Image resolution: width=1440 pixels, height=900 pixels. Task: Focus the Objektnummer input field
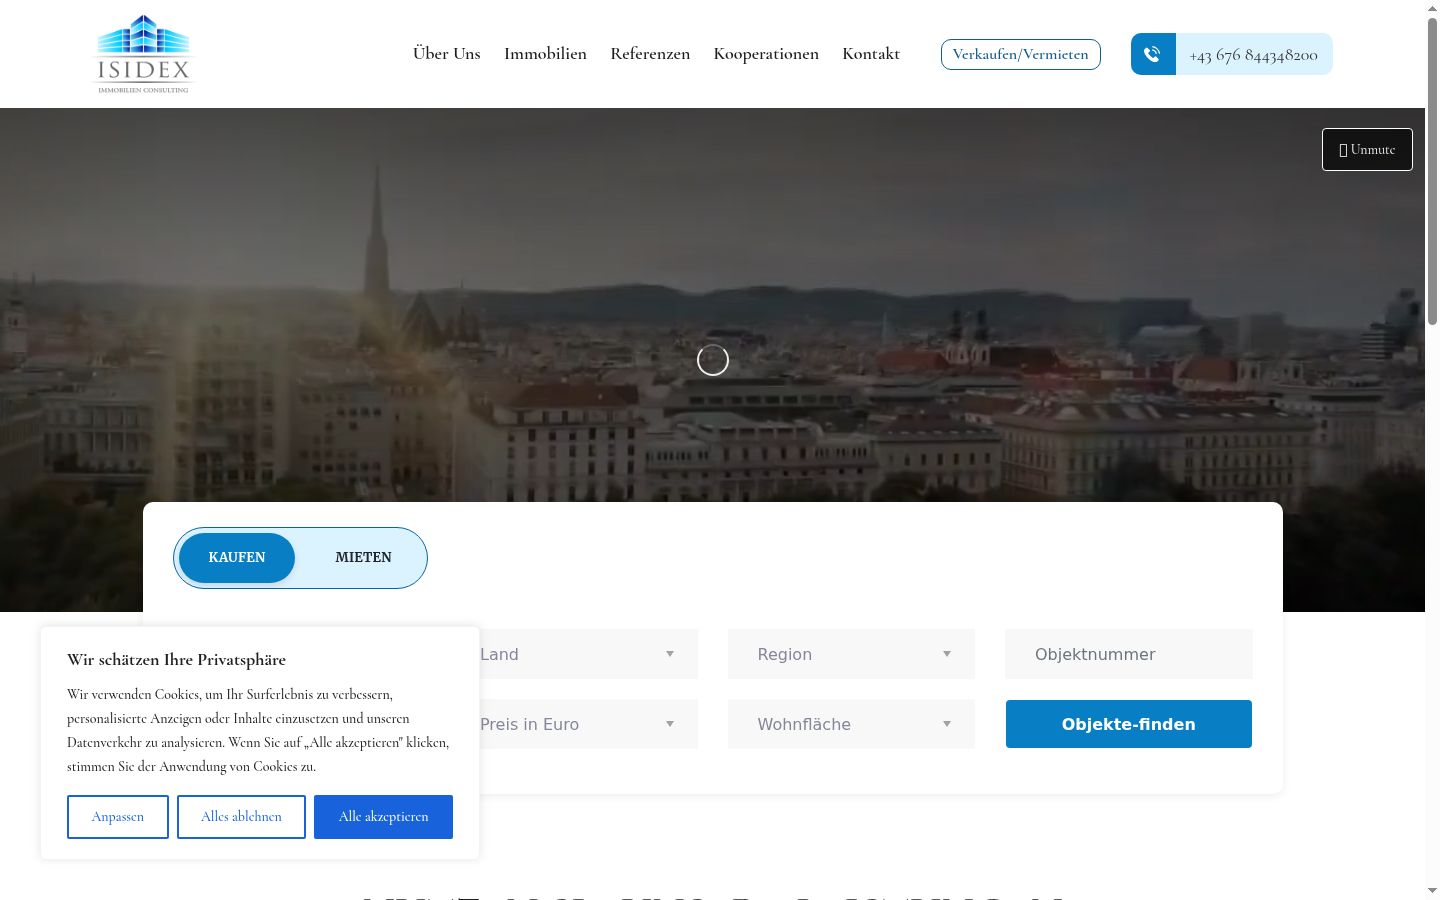[x=1129, y=654]
